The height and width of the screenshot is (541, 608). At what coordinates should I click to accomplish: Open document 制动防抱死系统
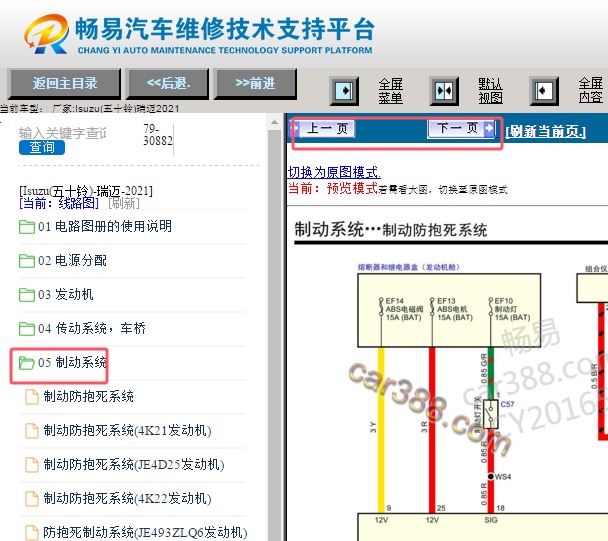88,396
